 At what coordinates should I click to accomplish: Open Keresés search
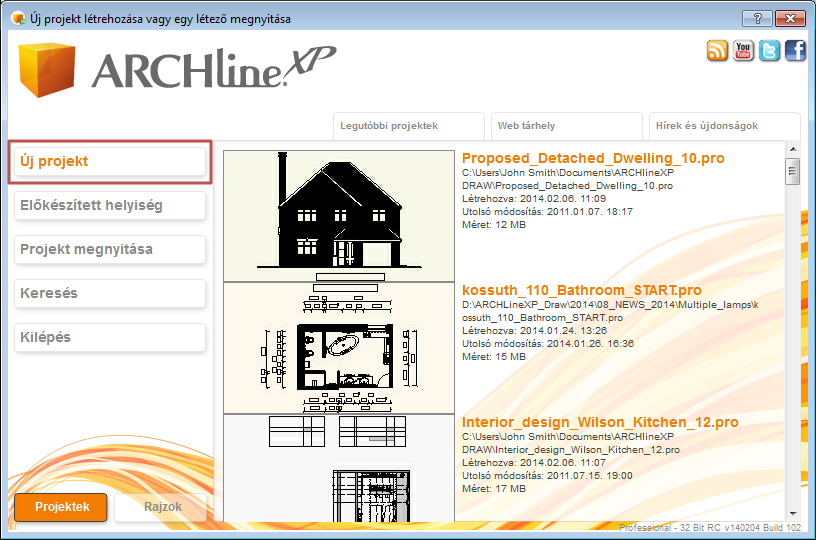(110, 293)
